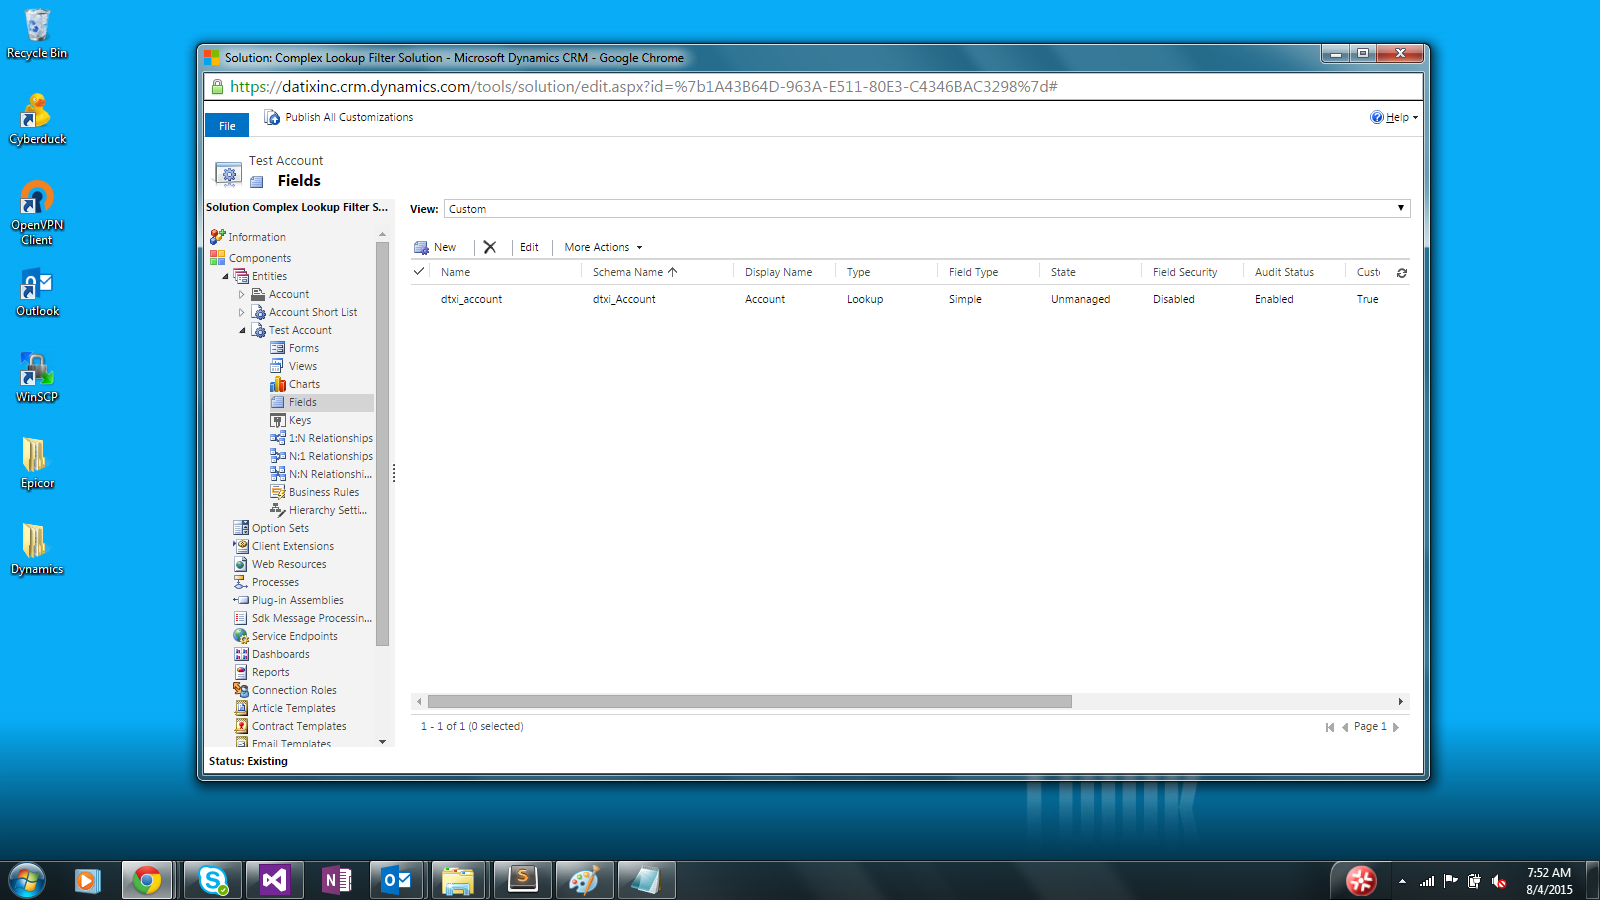Sort by Audit Status column header
The image size is (1600, 900).
[x=1284, y=272]
